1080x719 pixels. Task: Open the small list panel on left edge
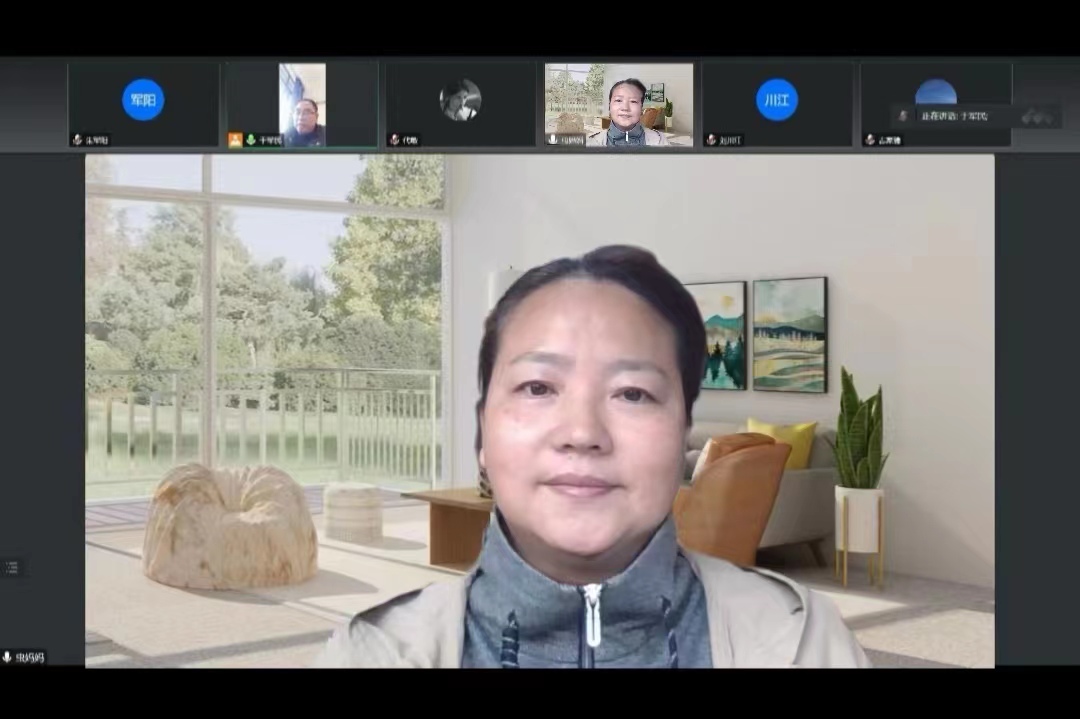tap(11, 567)
